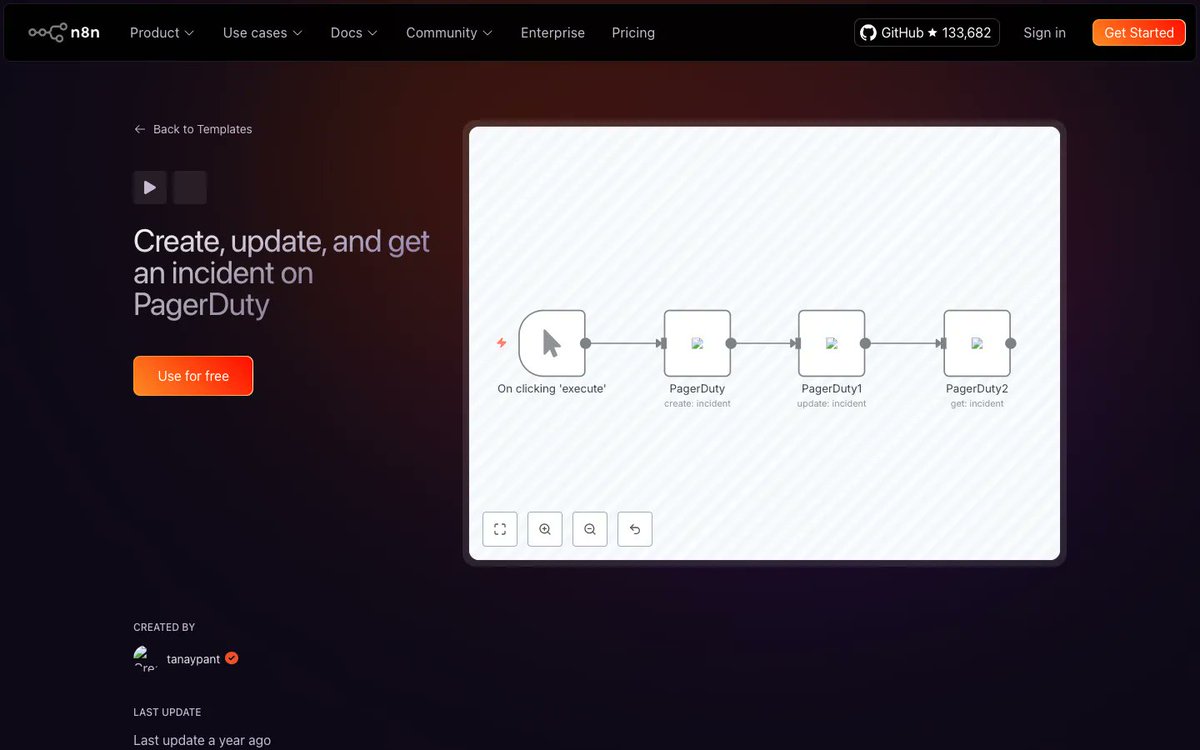Click the lightning trigger icon
Image resolution: width=1200 pixels, height=750 pixels.
pos(502,343)
